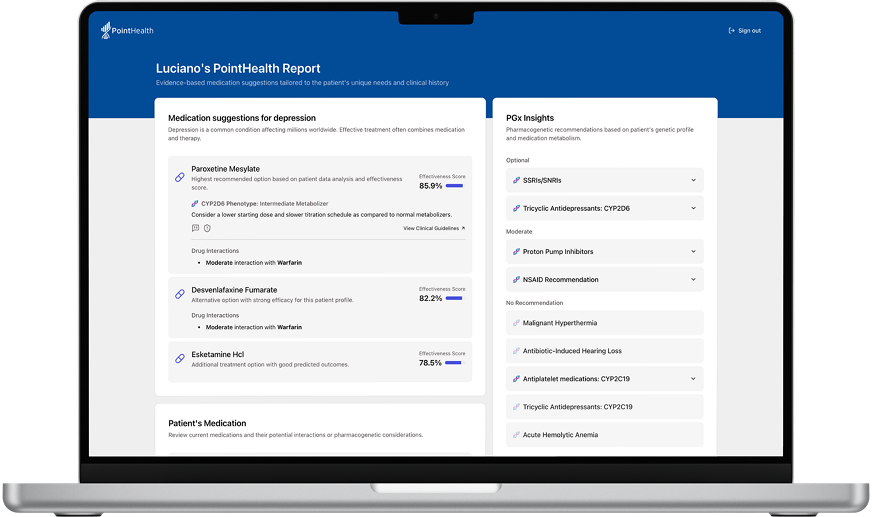Click the Medication suggestions for depression heading
The width and height of the screenshot is (872, 517).
[x=242, y=118]
